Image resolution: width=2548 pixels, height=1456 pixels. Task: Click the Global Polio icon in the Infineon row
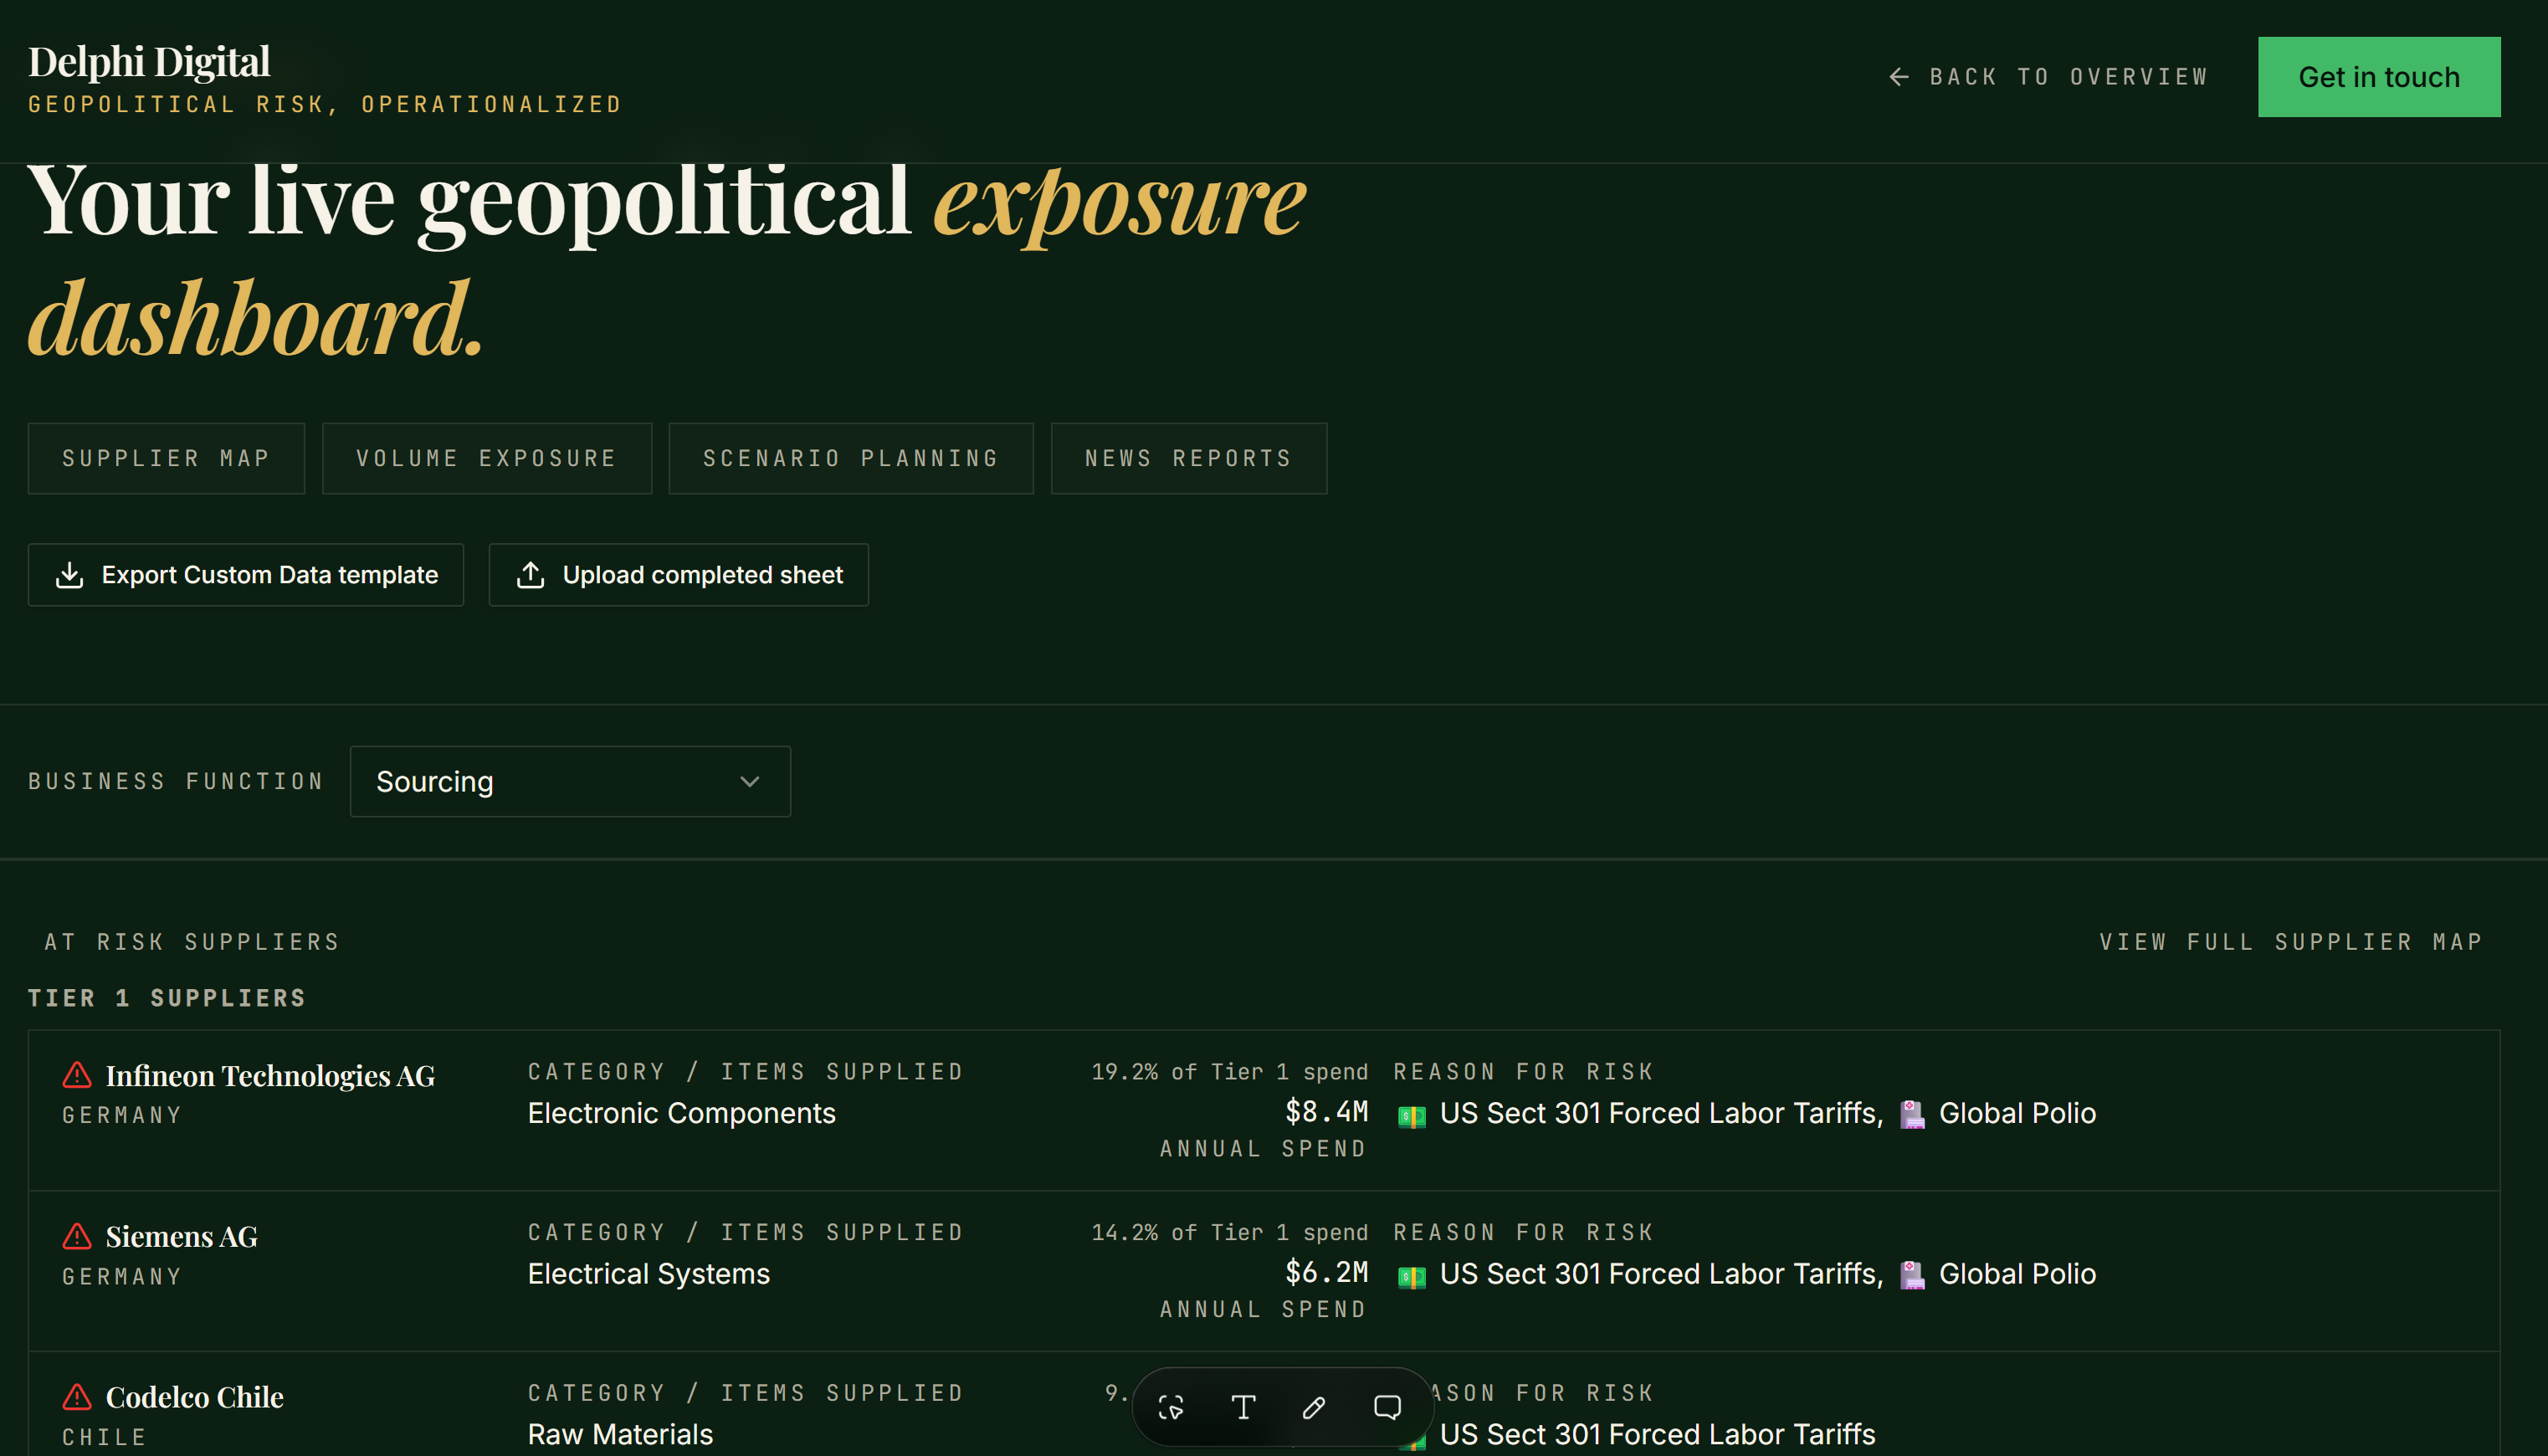click(x=1912, y=1114)
